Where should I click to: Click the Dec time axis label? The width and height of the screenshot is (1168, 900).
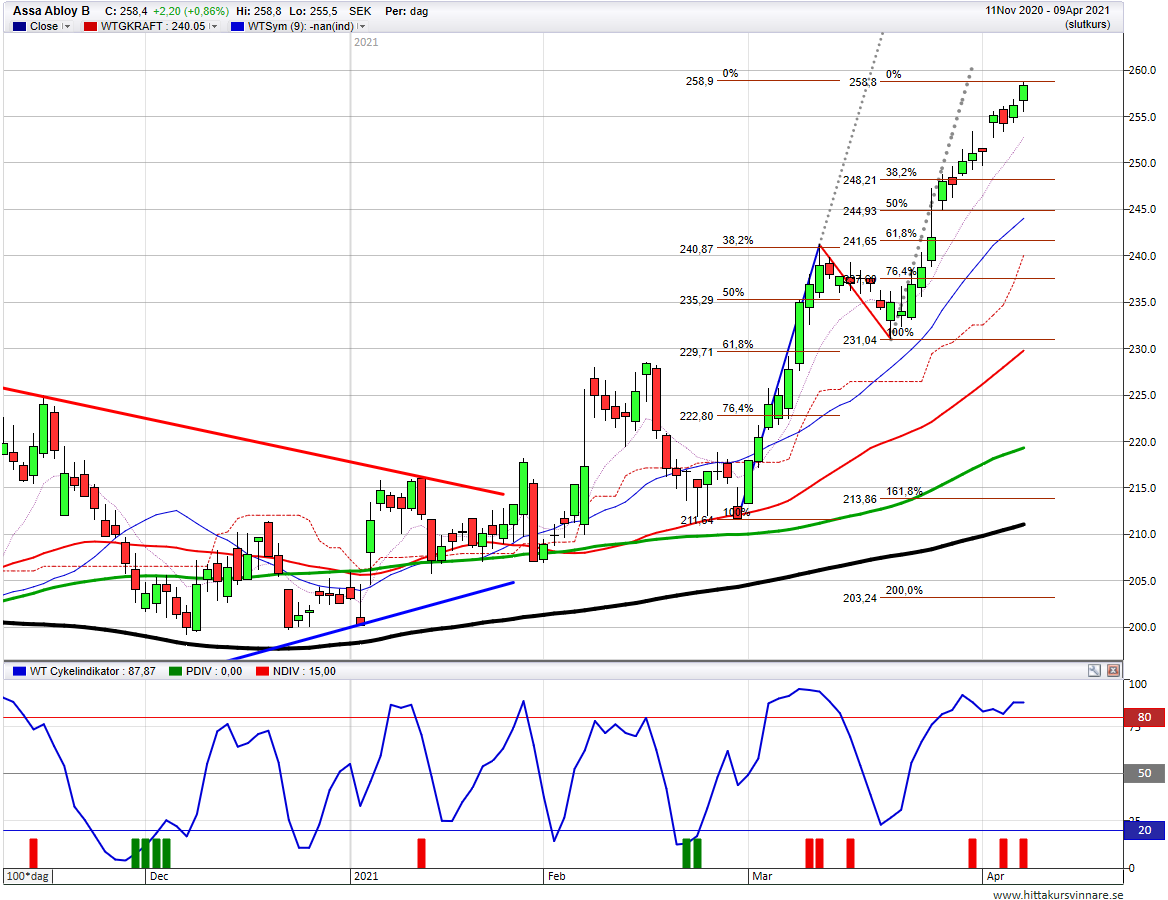[159, 876]
